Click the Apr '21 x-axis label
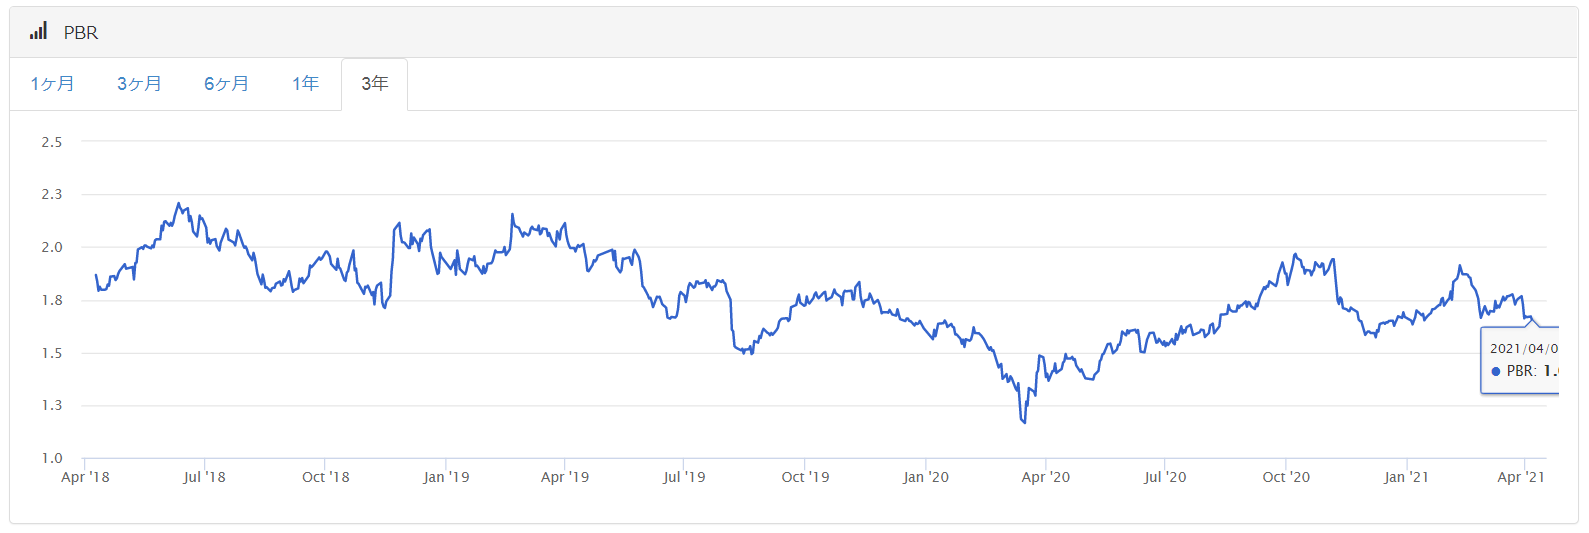 (x=1520, y=477)
